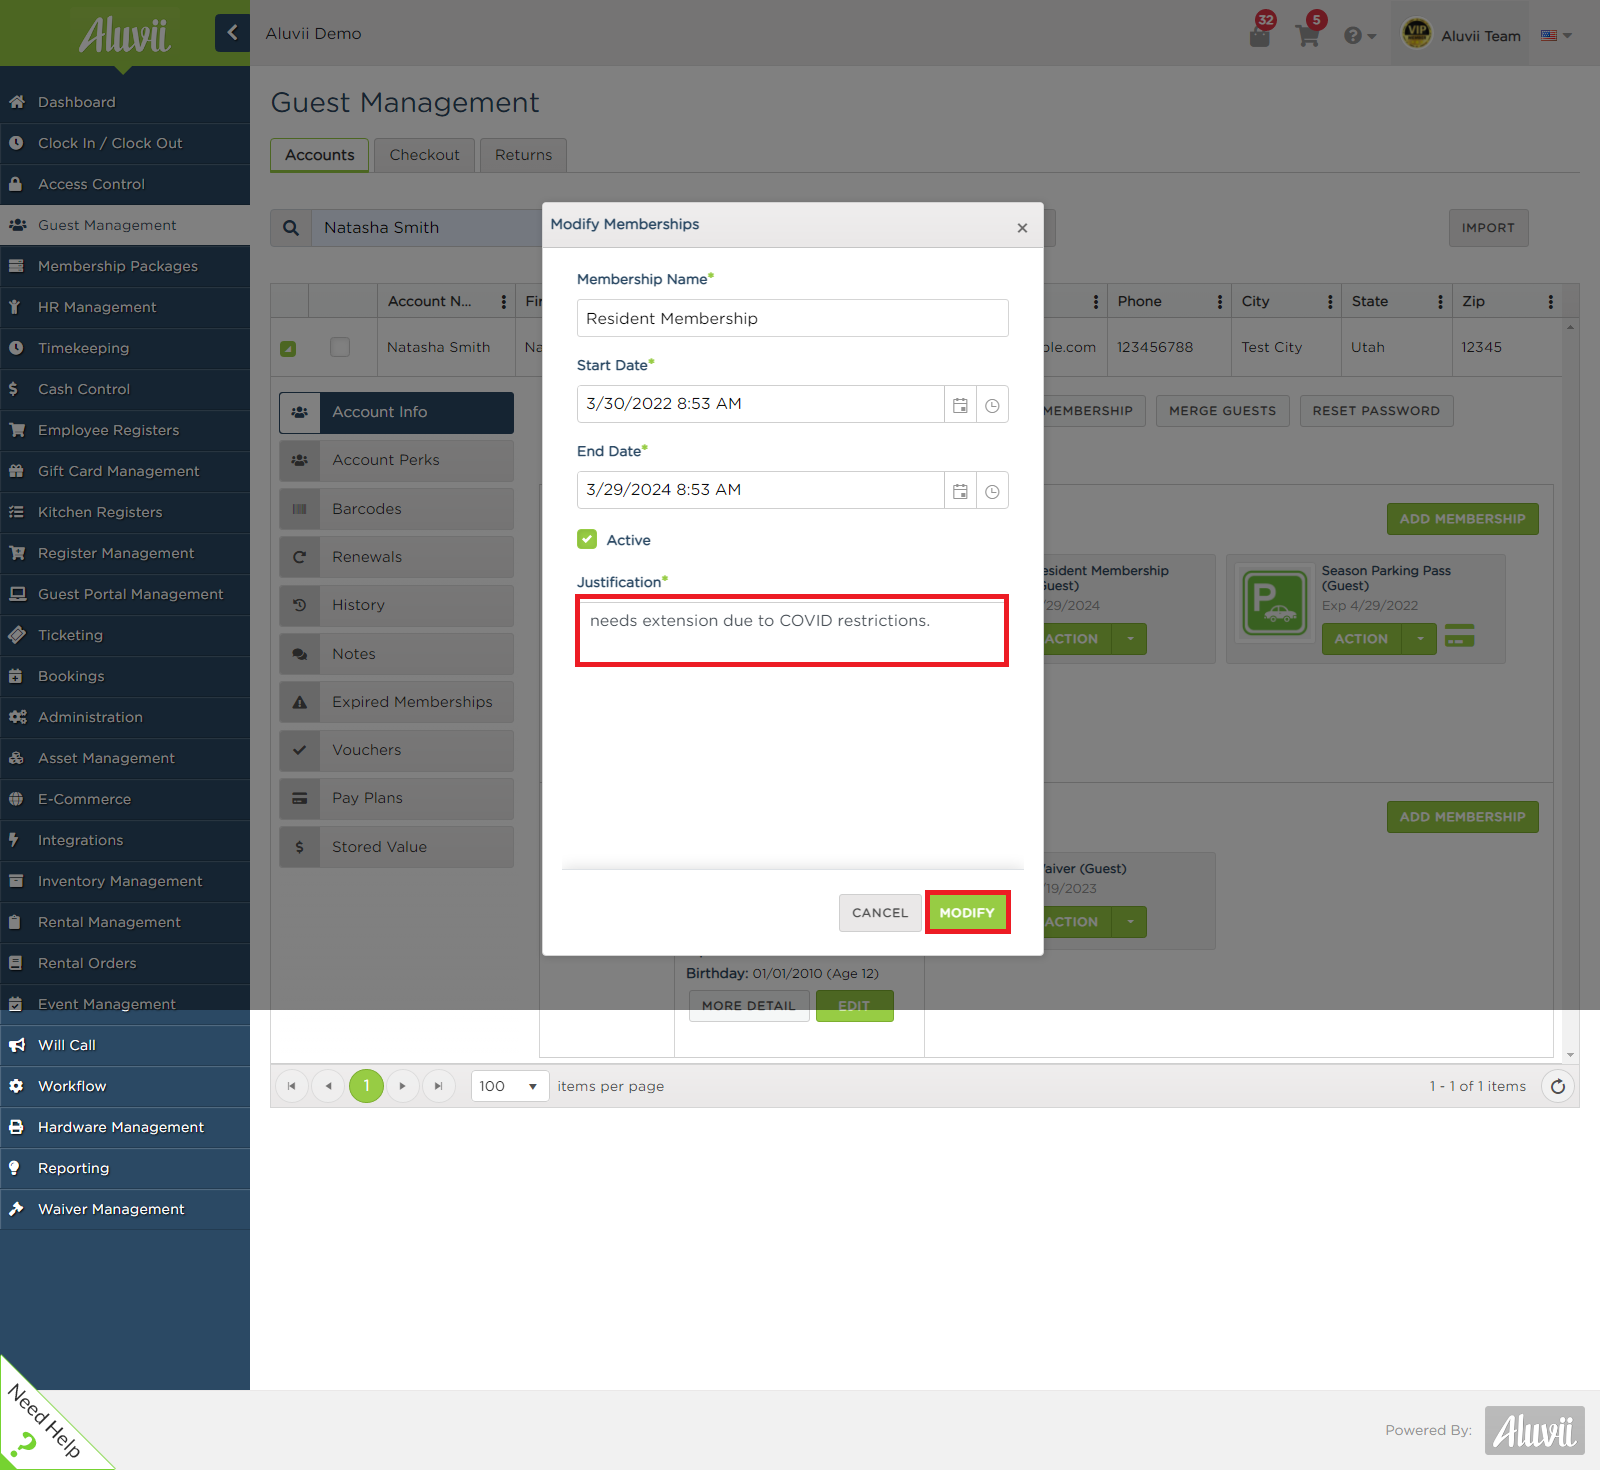Go to previous page of results
This screenshot has height=1470, width=1600.
[328, 1086]
